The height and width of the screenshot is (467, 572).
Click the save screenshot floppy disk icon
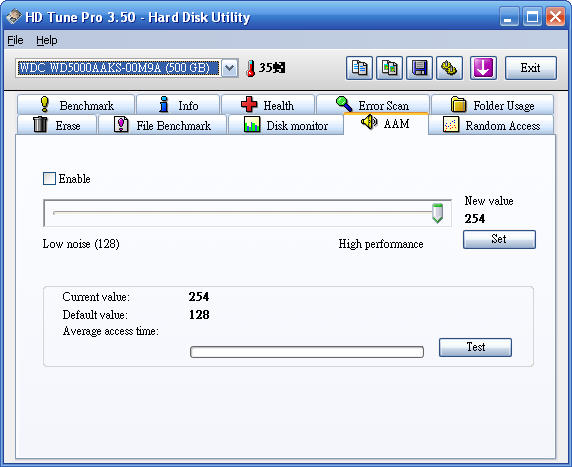[419, 68]
